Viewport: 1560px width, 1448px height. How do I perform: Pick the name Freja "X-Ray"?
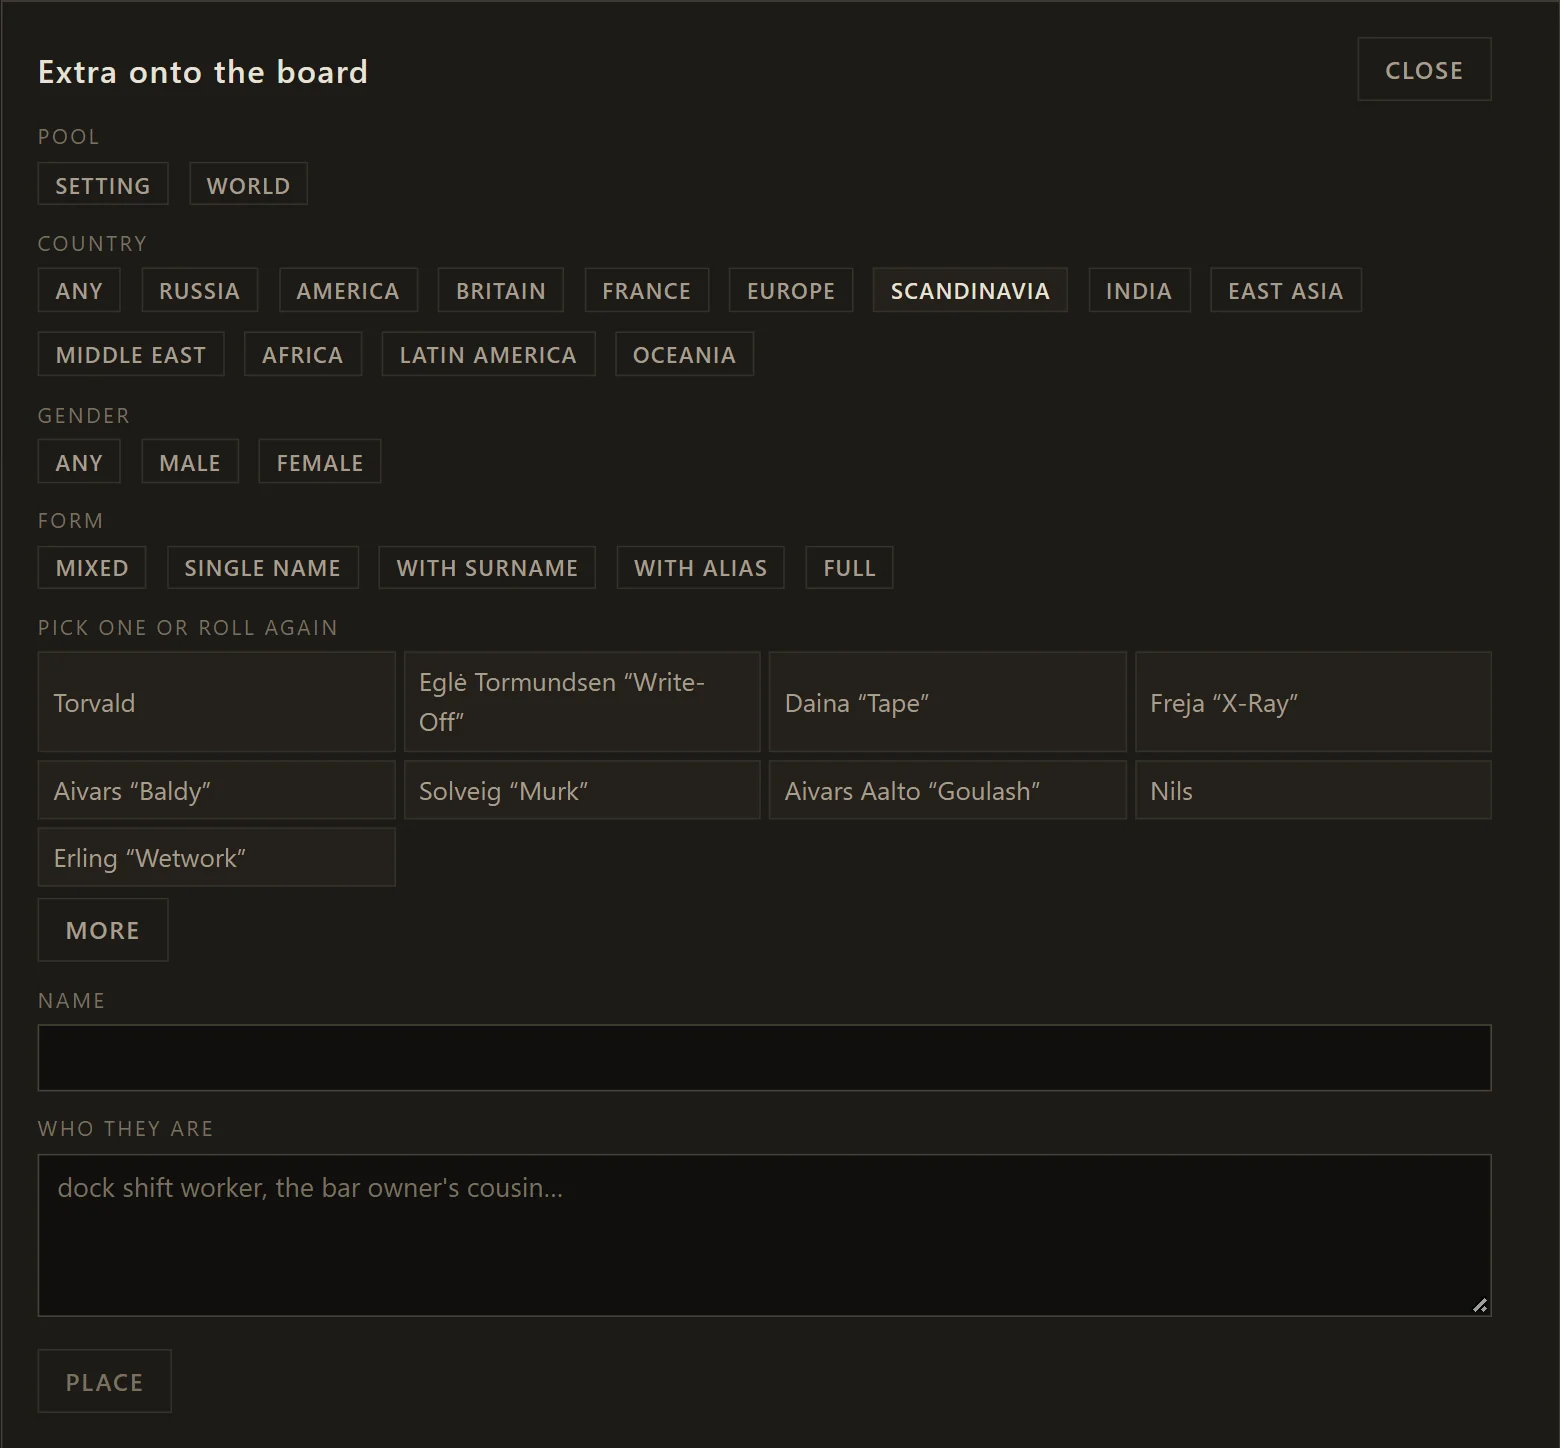pyautogui.click(x=1313, y=702)
